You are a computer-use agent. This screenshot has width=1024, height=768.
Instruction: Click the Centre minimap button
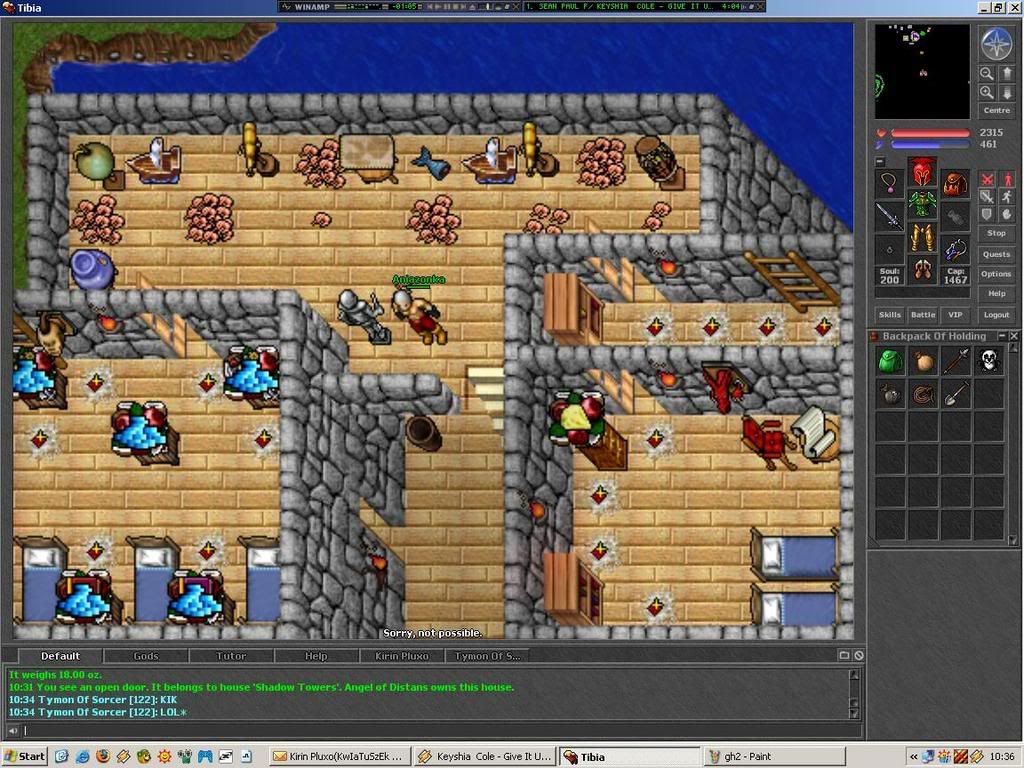[997, 110]
